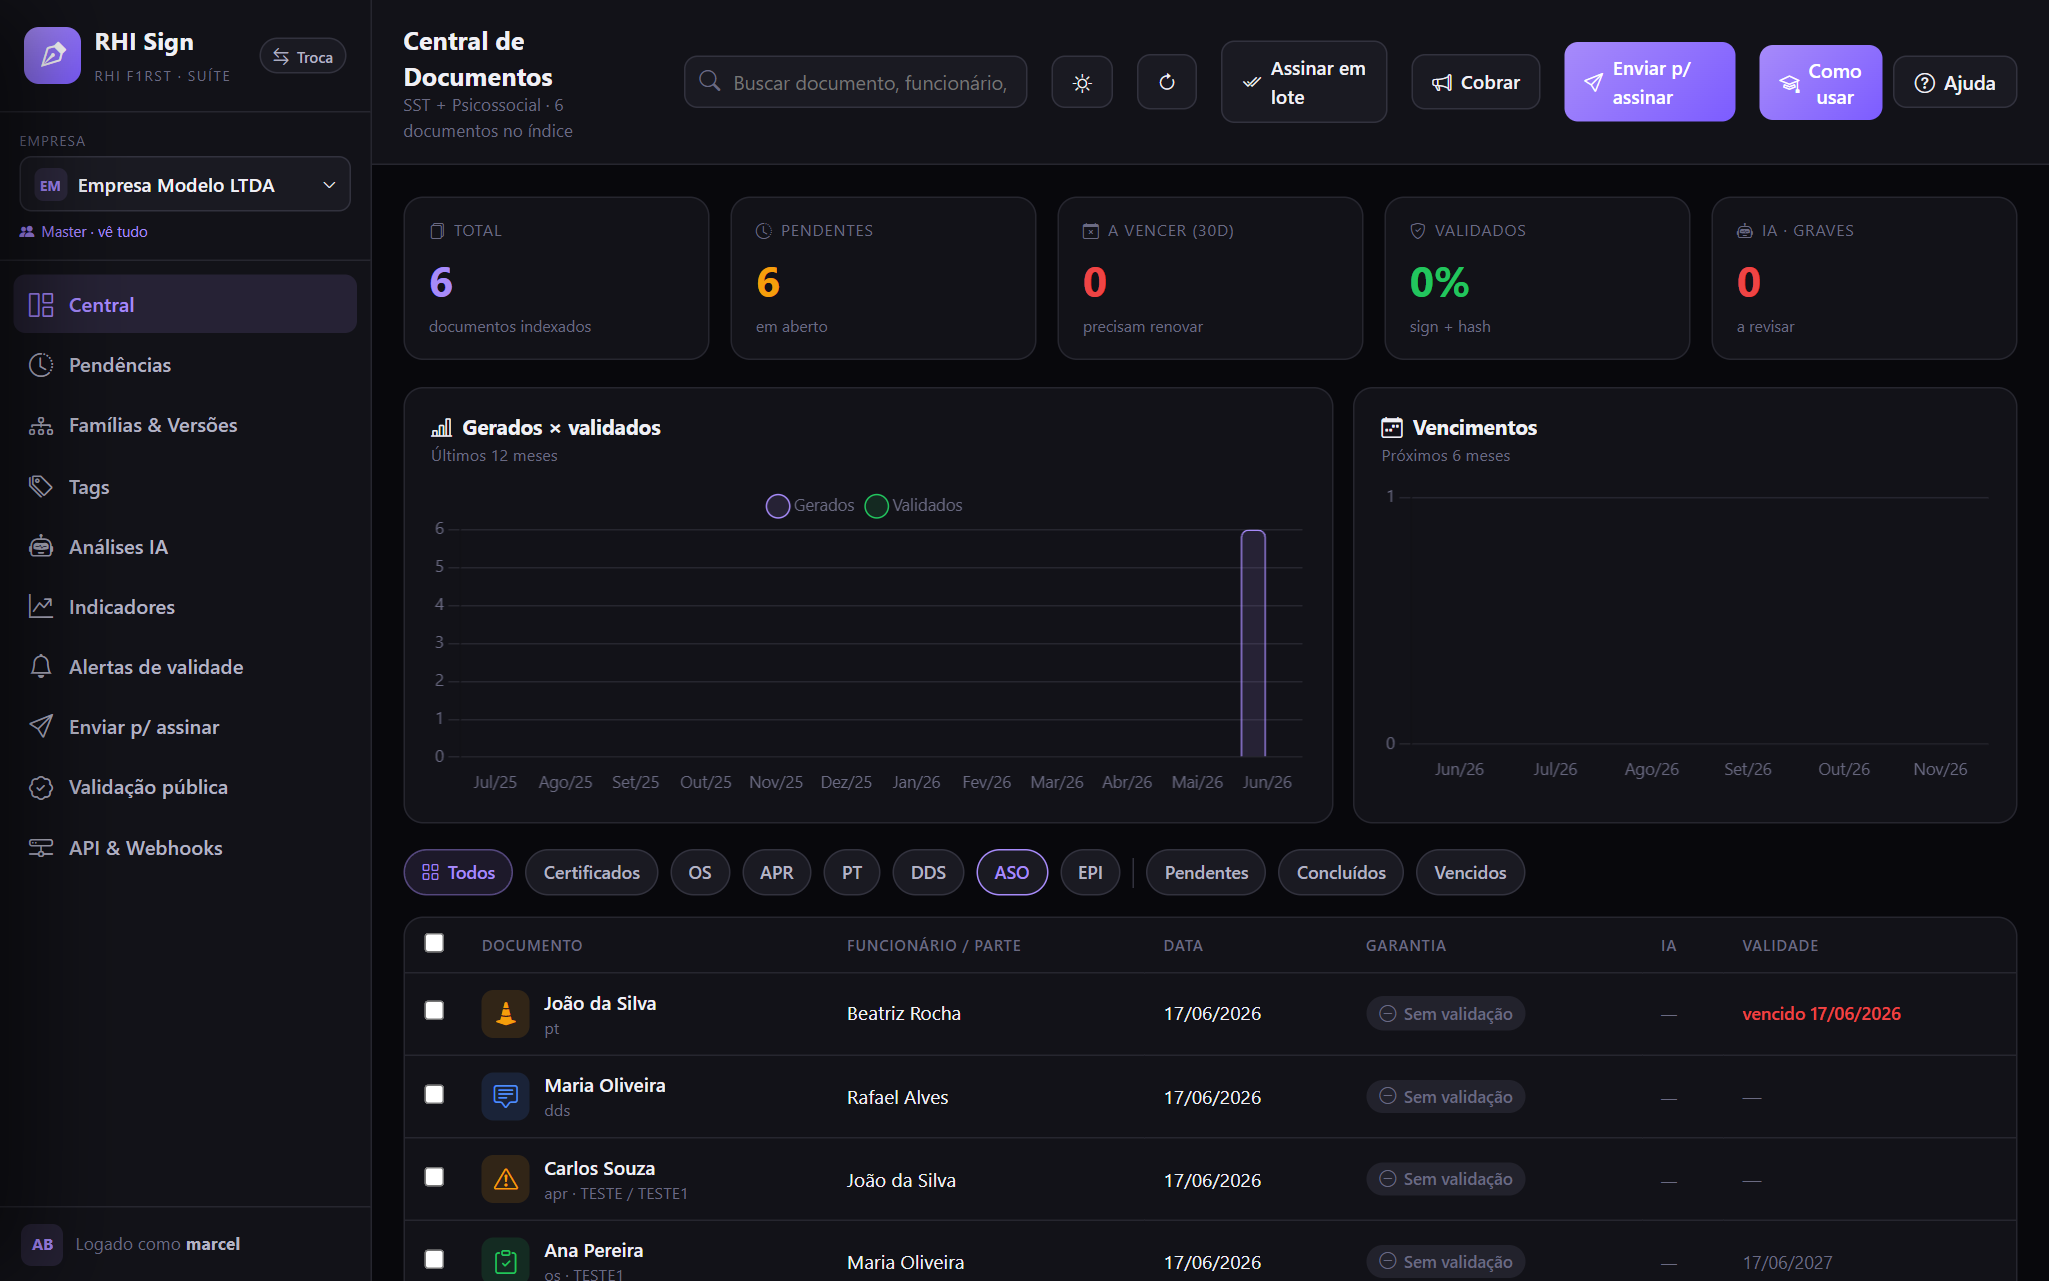Click the apr warning icon for Carlos Souza
The width and height of the screenshot is (2049, 1281).
coord(506,1179)
